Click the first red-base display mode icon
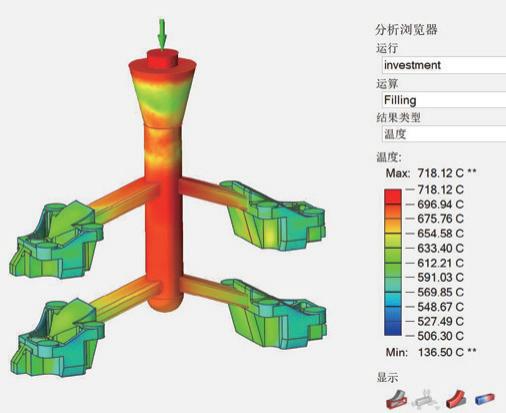506x413 pixels. click(x=396, y=399)
